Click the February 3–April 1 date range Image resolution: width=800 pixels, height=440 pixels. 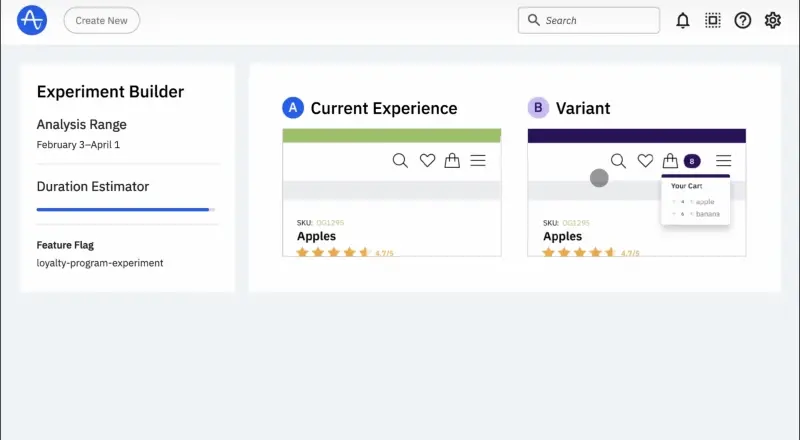pos(78,144)
